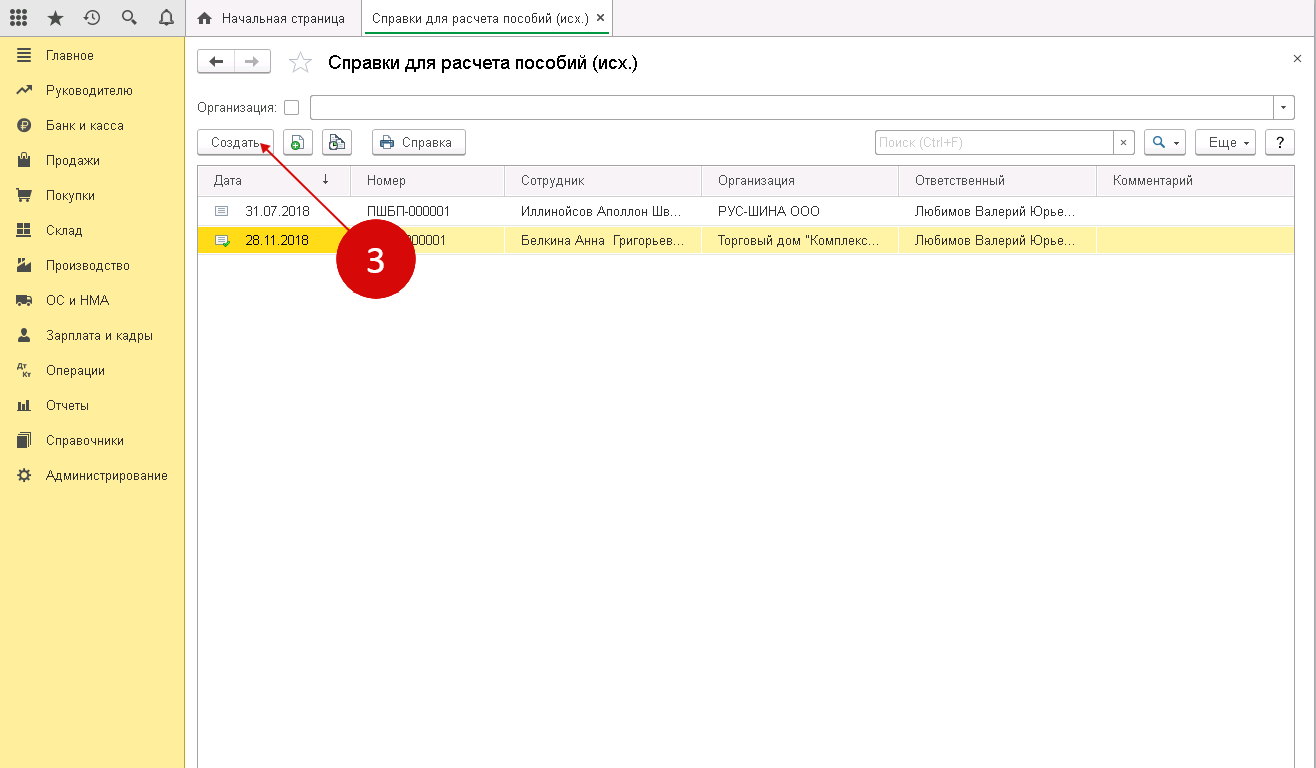1316x768 pixels.
Task: Add page to favorites star outline
Action: pyautogui.click(x=300, y=63)
